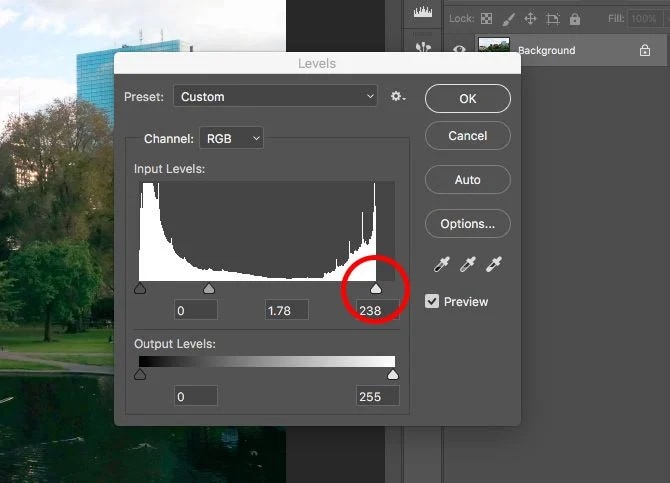Open the preset options gear menu
670x483 pixels.
[x=398, y=97]
